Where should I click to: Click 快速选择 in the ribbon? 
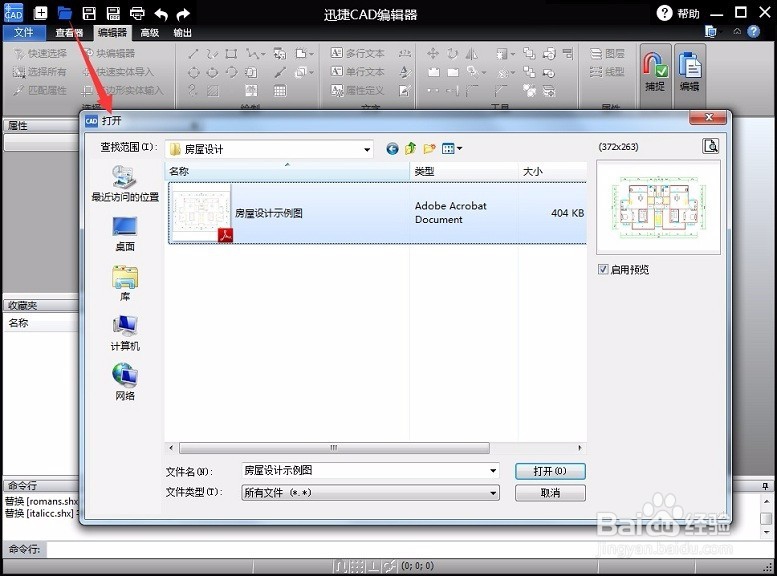point(41,54)
